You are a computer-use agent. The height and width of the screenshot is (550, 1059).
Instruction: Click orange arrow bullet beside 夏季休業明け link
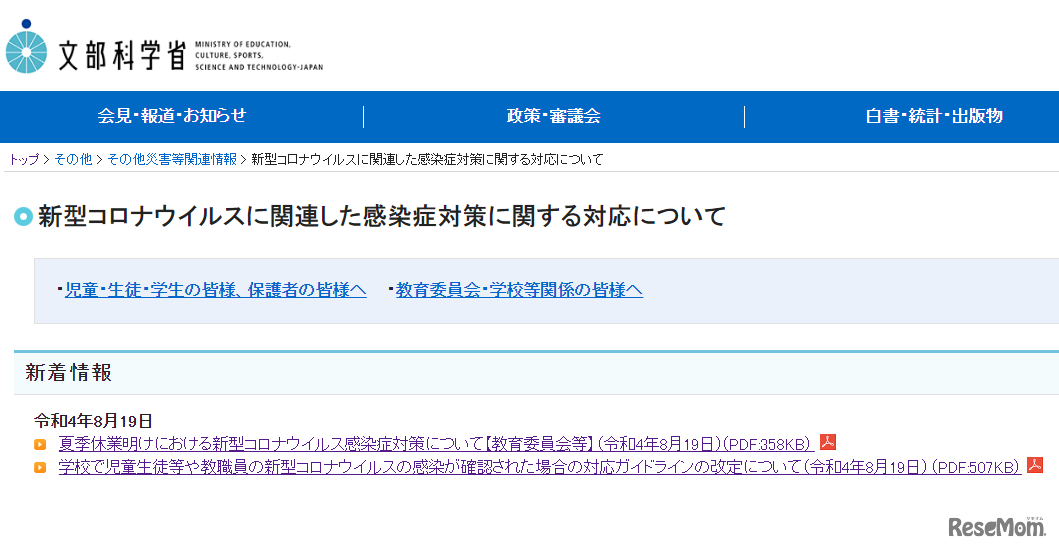click(41, 445)
